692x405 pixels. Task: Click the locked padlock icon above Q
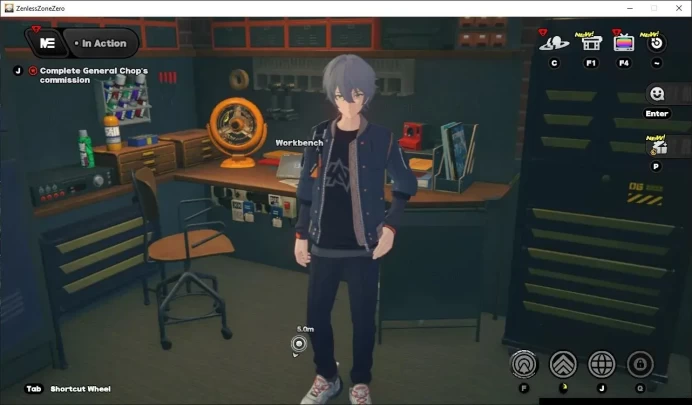click(640, 364)
